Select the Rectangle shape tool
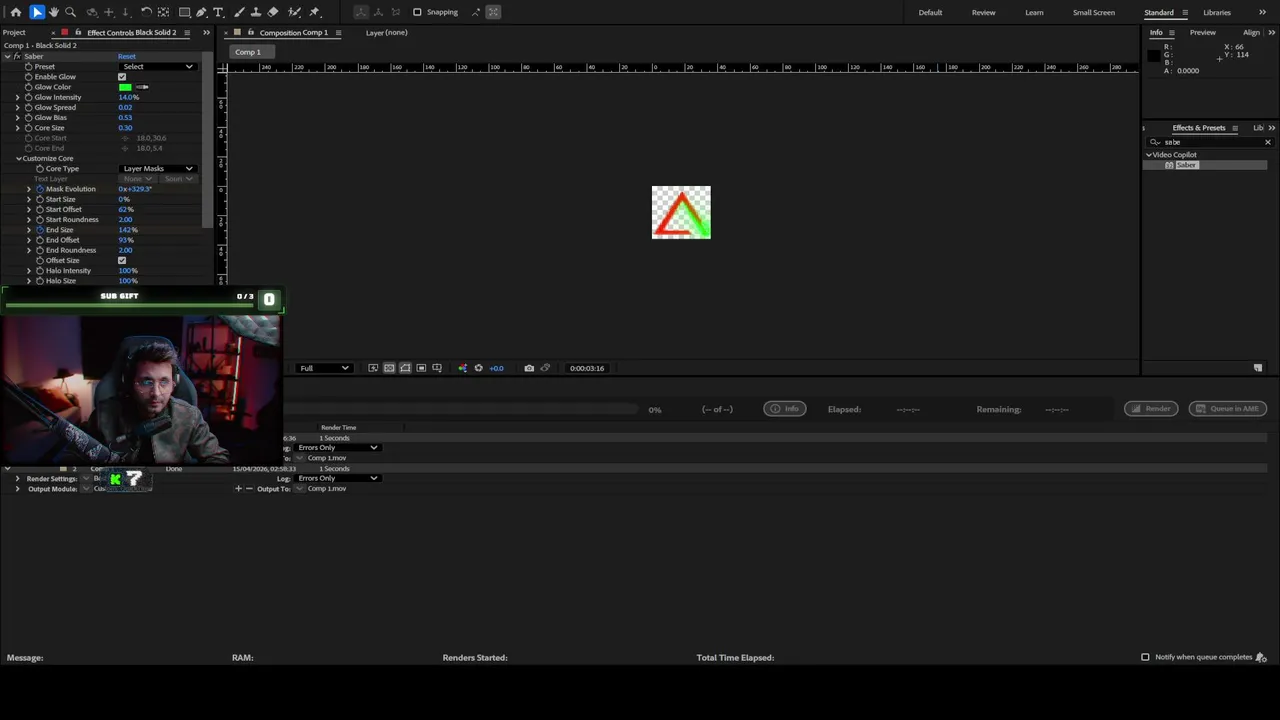The image size is (1280, 720). (185, 12)
